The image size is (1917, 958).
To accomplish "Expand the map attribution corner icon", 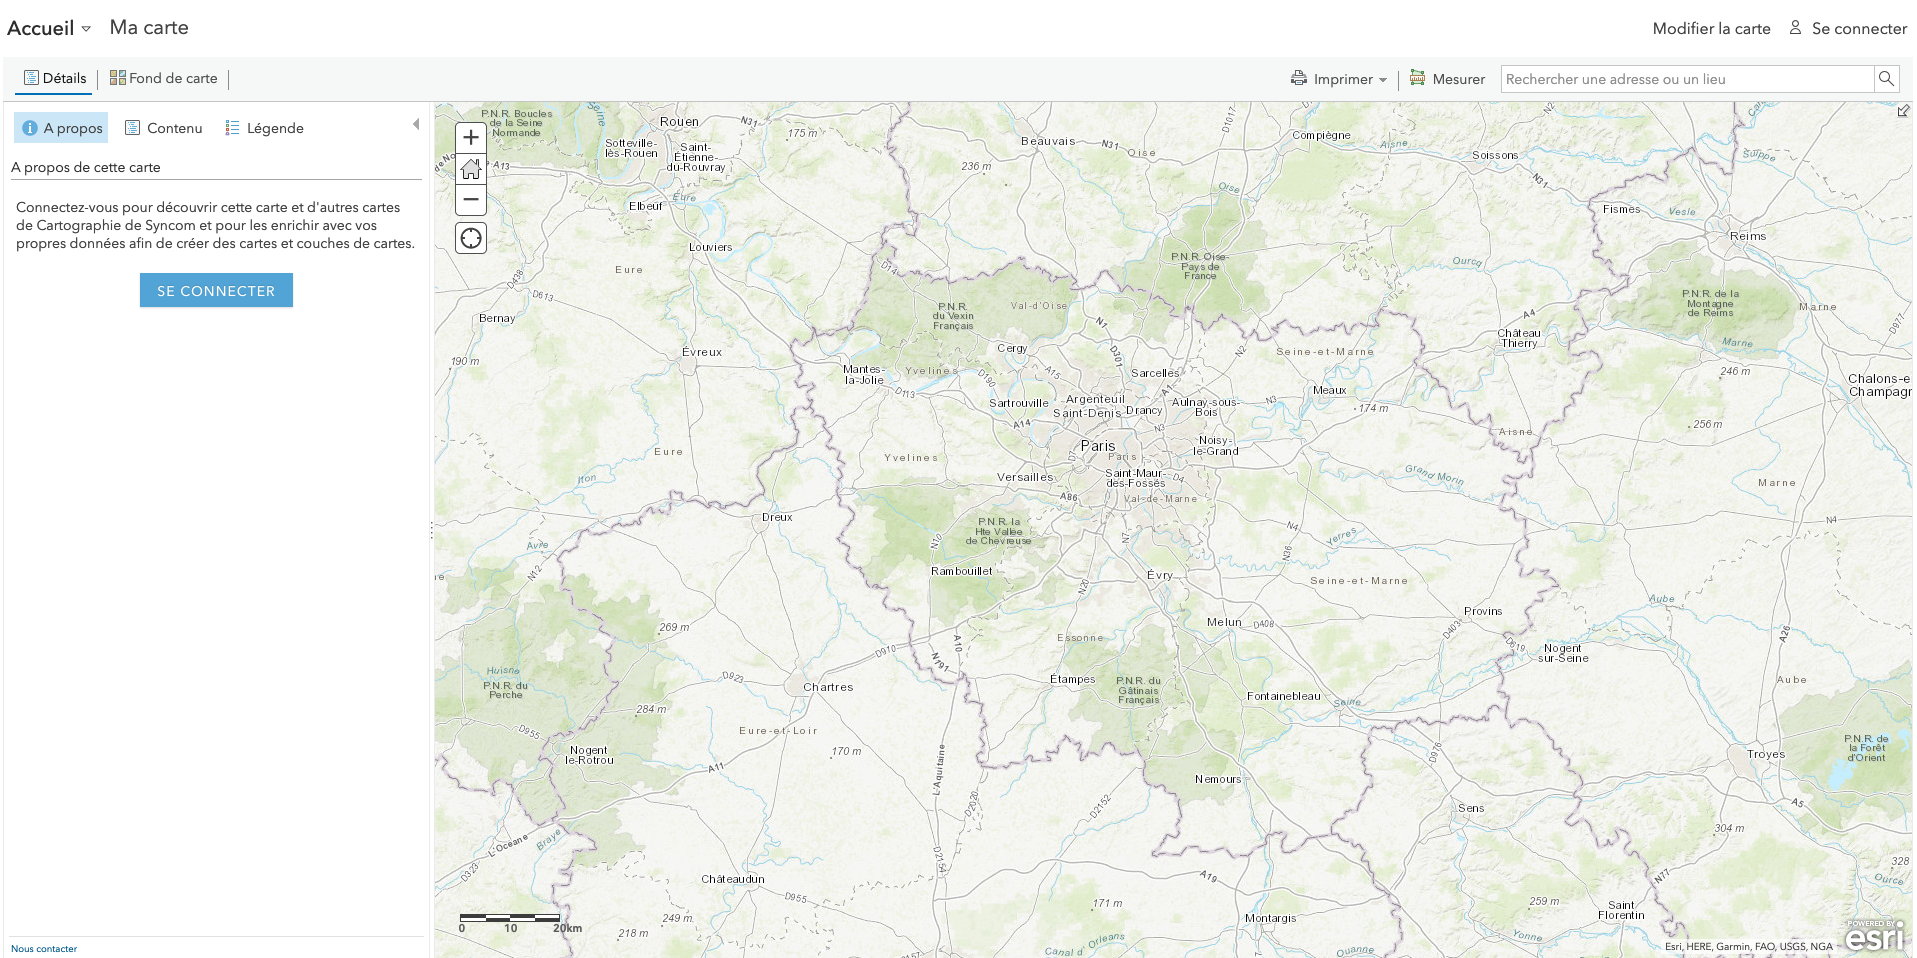I will tap(1903, 111).
